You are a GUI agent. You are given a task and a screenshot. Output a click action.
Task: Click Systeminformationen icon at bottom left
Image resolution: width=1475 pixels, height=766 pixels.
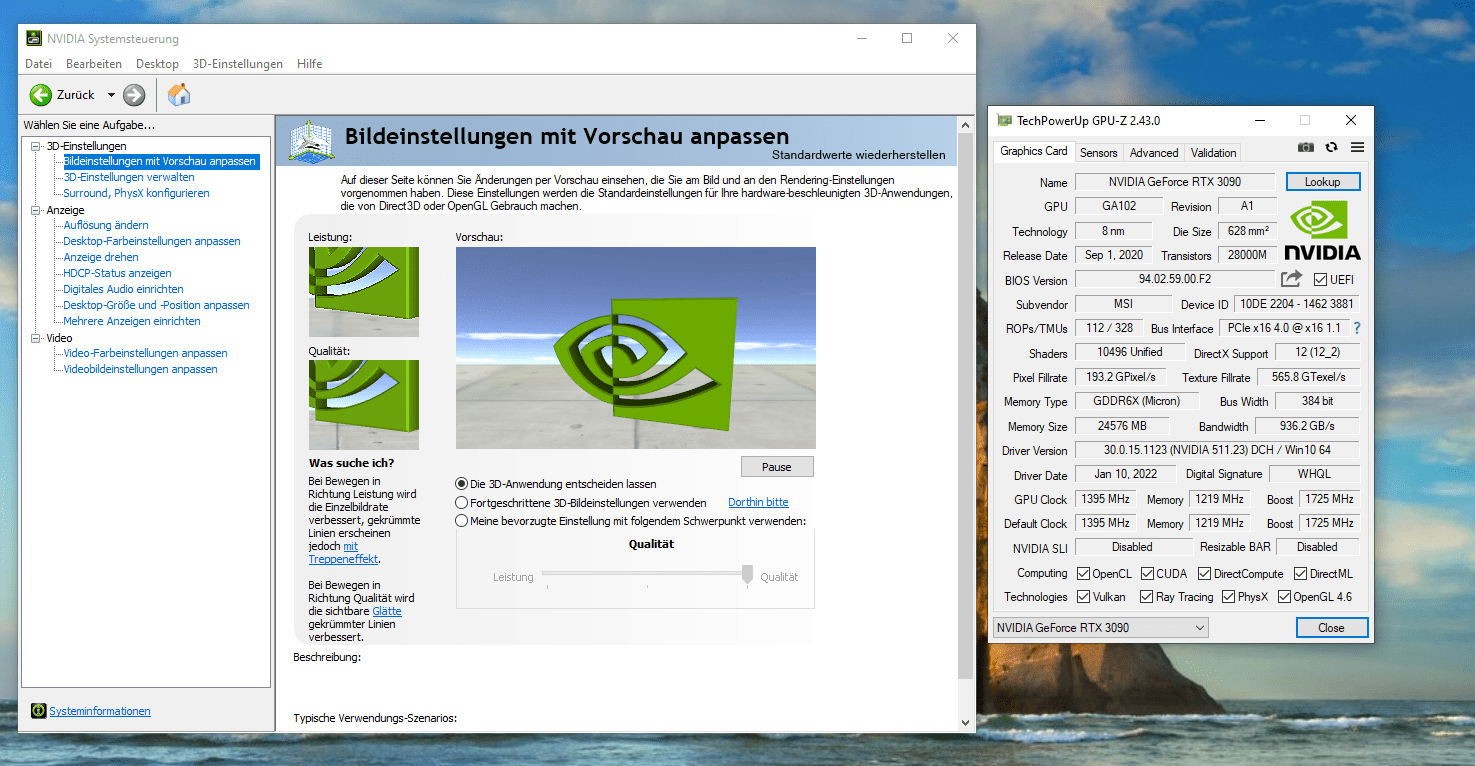tap(39, 711)
